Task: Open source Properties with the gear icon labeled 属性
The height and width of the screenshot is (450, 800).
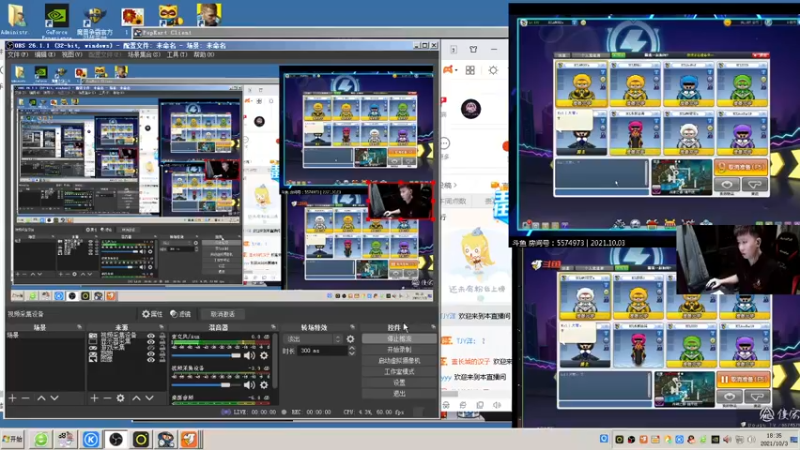Action: point(152,314)
